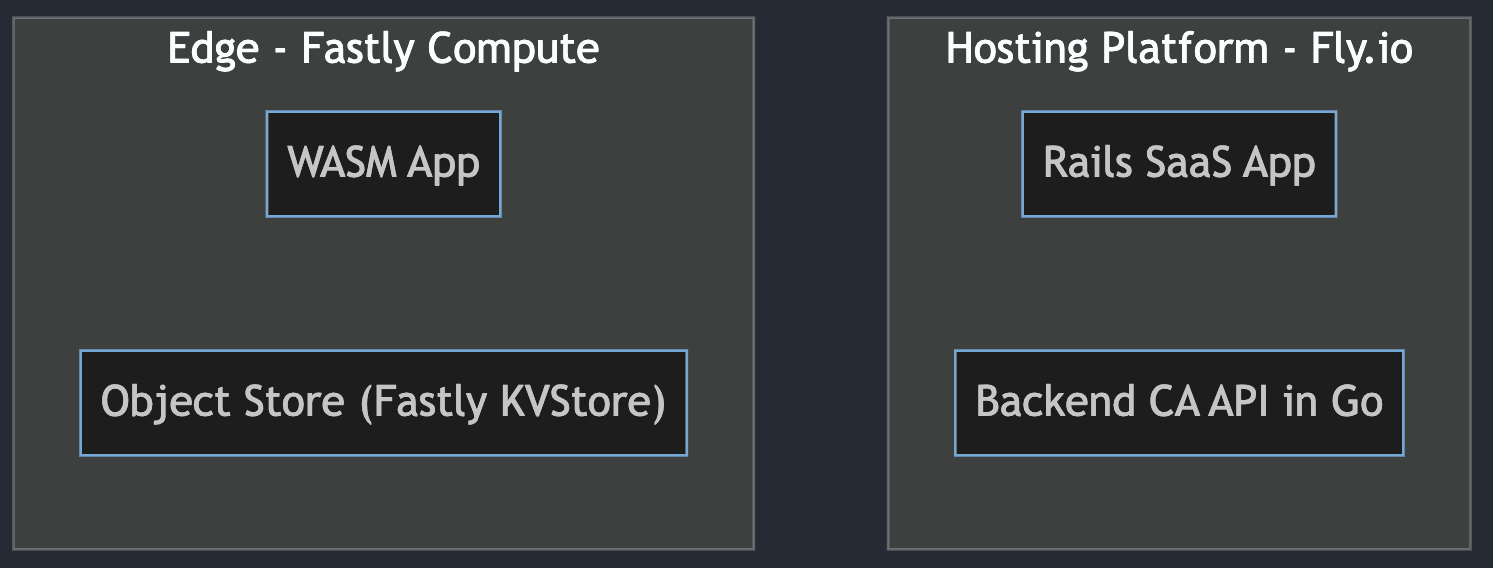Select the Backend CA API in Go node
1493x568 pixels.
click(1178, 402)
